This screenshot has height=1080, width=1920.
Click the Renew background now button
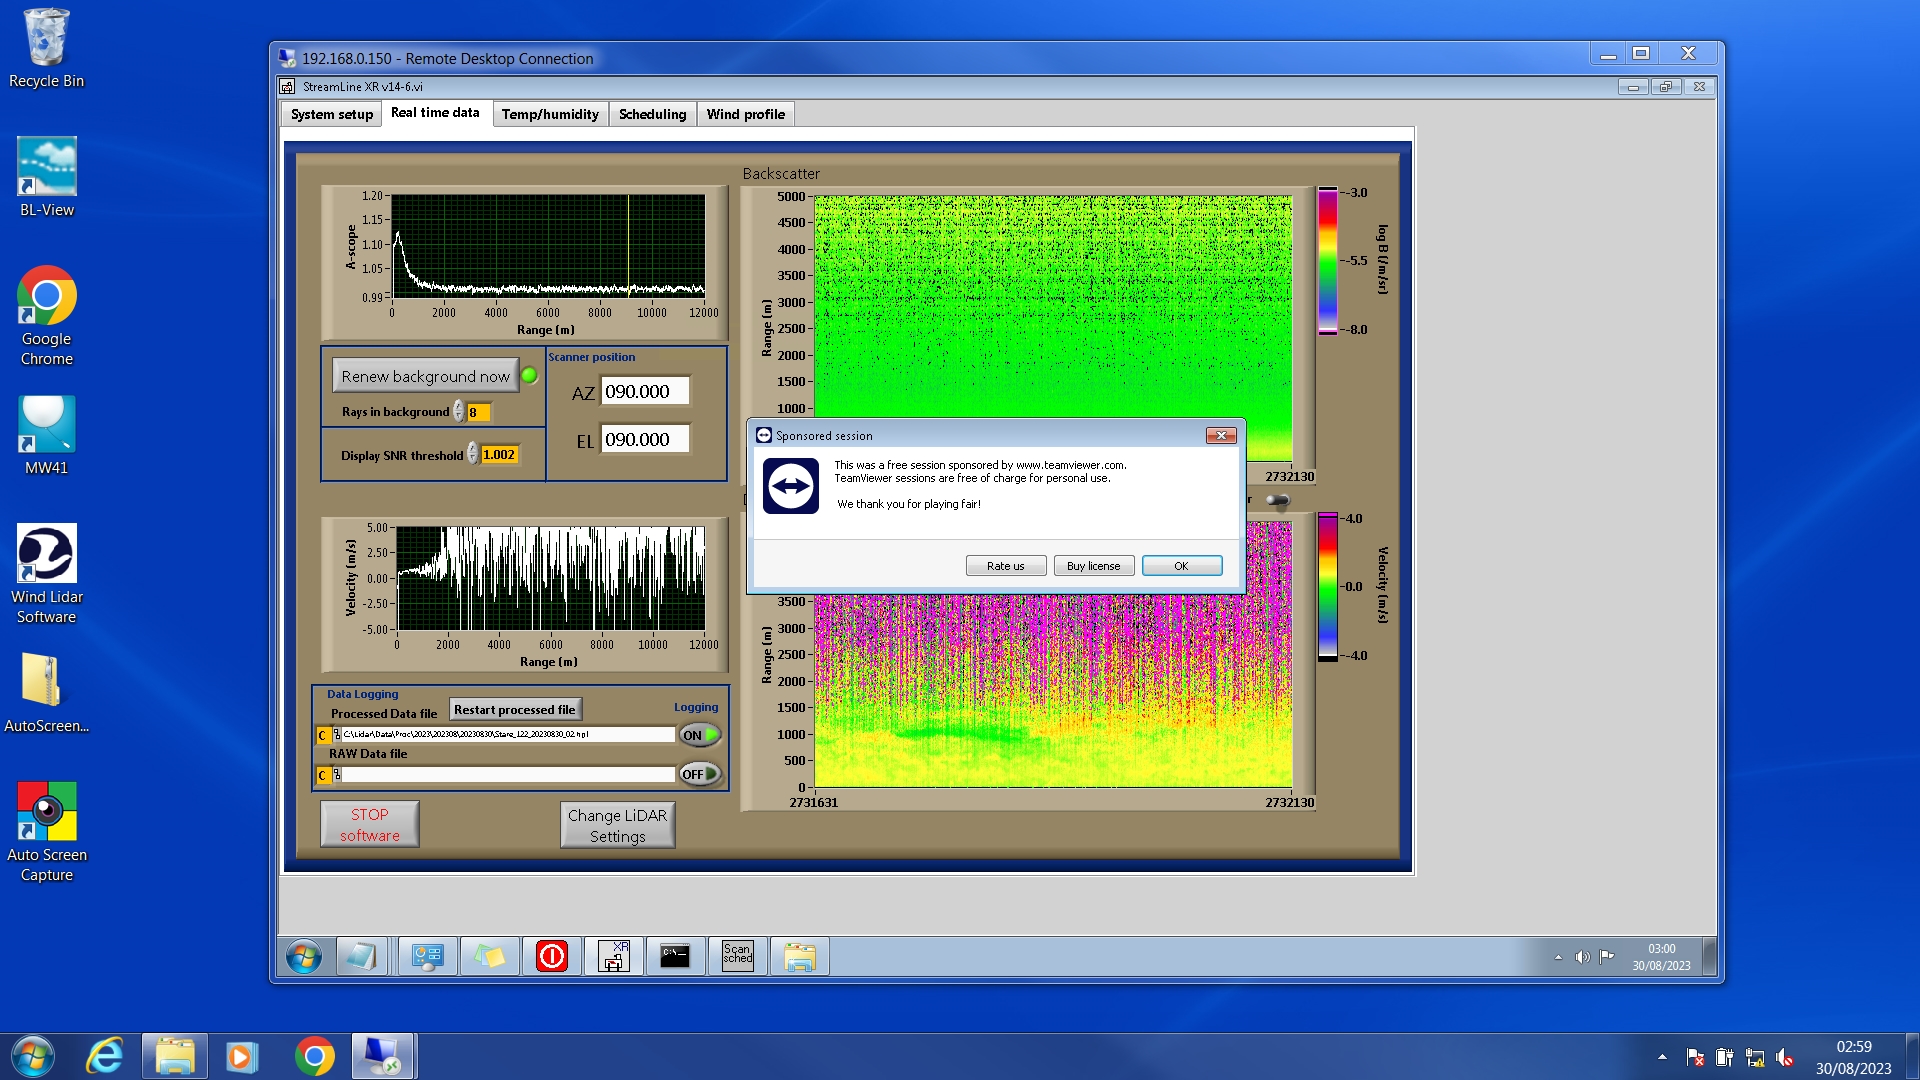pos(425,376)
